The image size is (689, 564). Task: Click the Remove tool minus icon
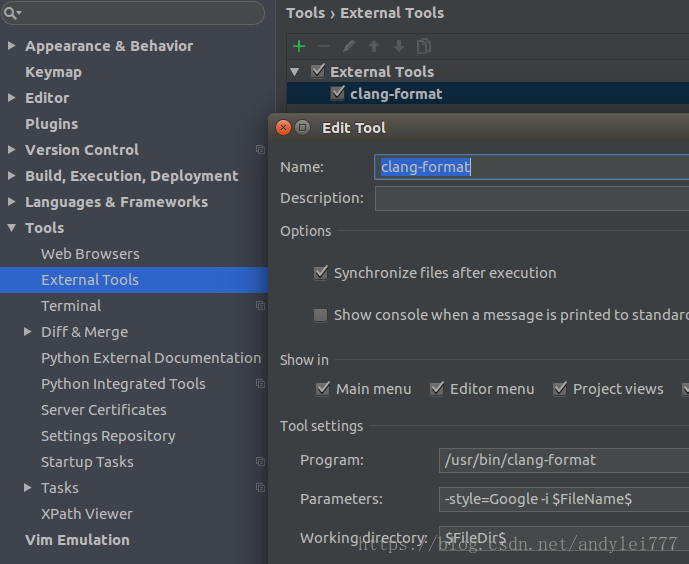[324, 46]
